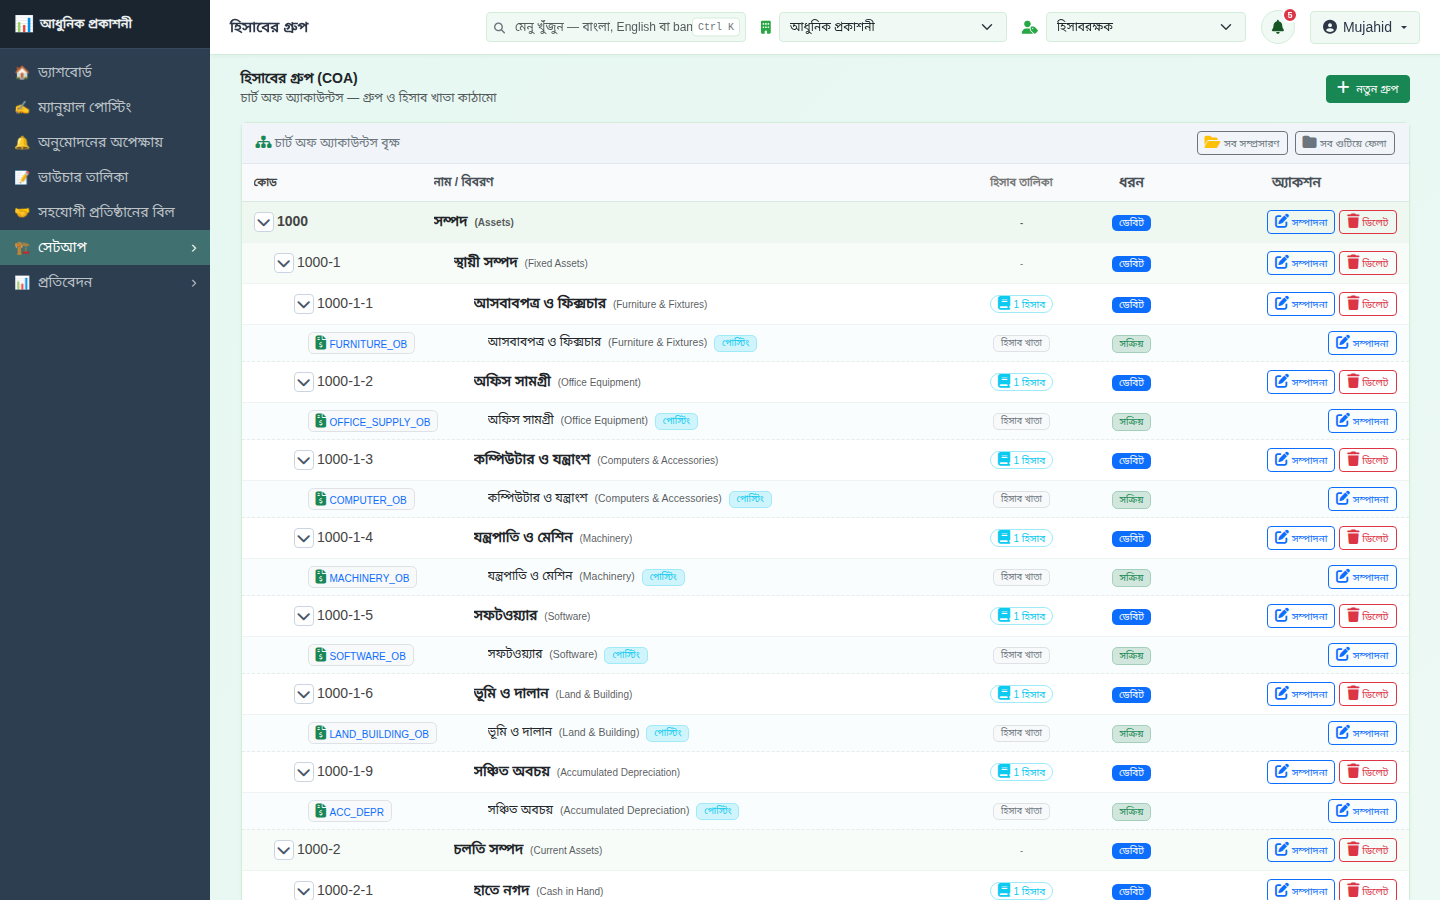This screenshot has width=1440, height=900.
Task: Edit the 1000 সম্পদ group
Action: coord(1301,222)
